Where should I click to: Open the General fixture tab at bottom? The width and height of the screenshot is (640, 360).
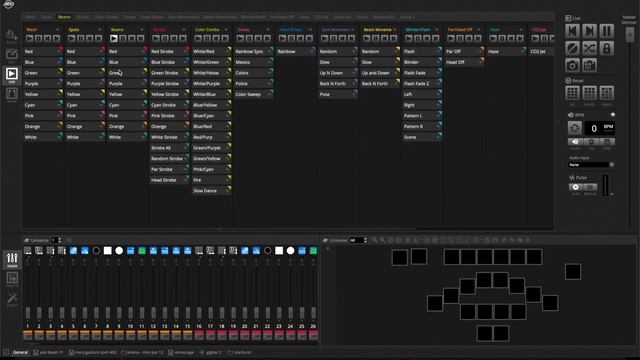[x=20, y=352]
